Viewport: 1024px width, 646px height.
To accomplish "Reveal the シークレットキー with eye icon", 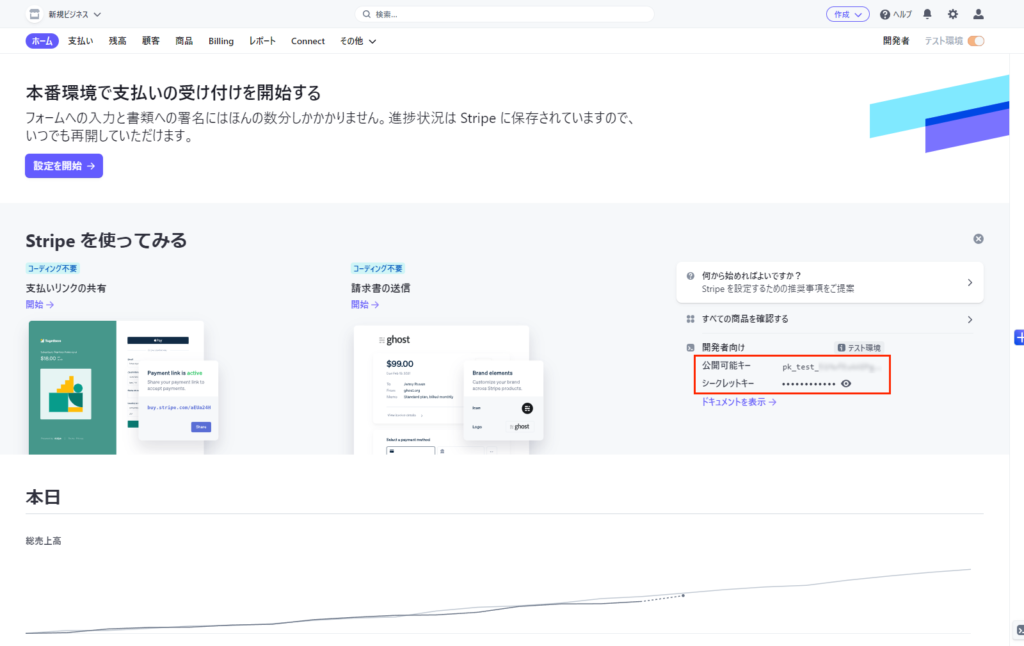I will click(x=846, y=383).
